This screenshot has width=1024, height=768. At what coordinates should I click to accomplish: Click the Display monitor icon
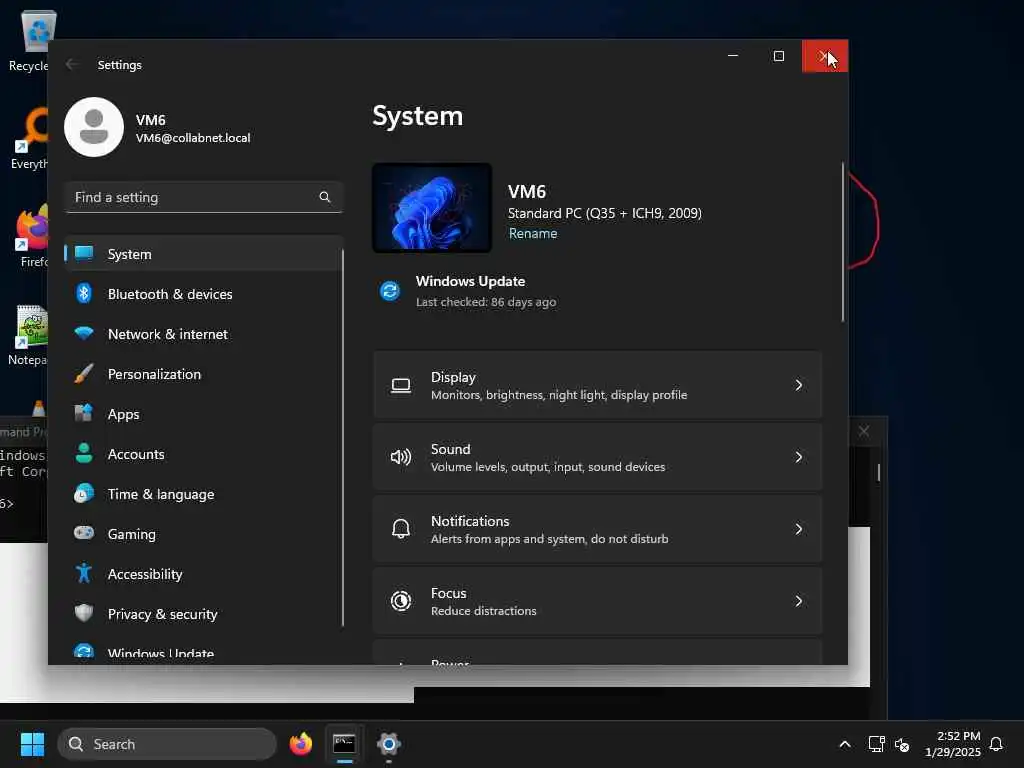pos(401,385)
